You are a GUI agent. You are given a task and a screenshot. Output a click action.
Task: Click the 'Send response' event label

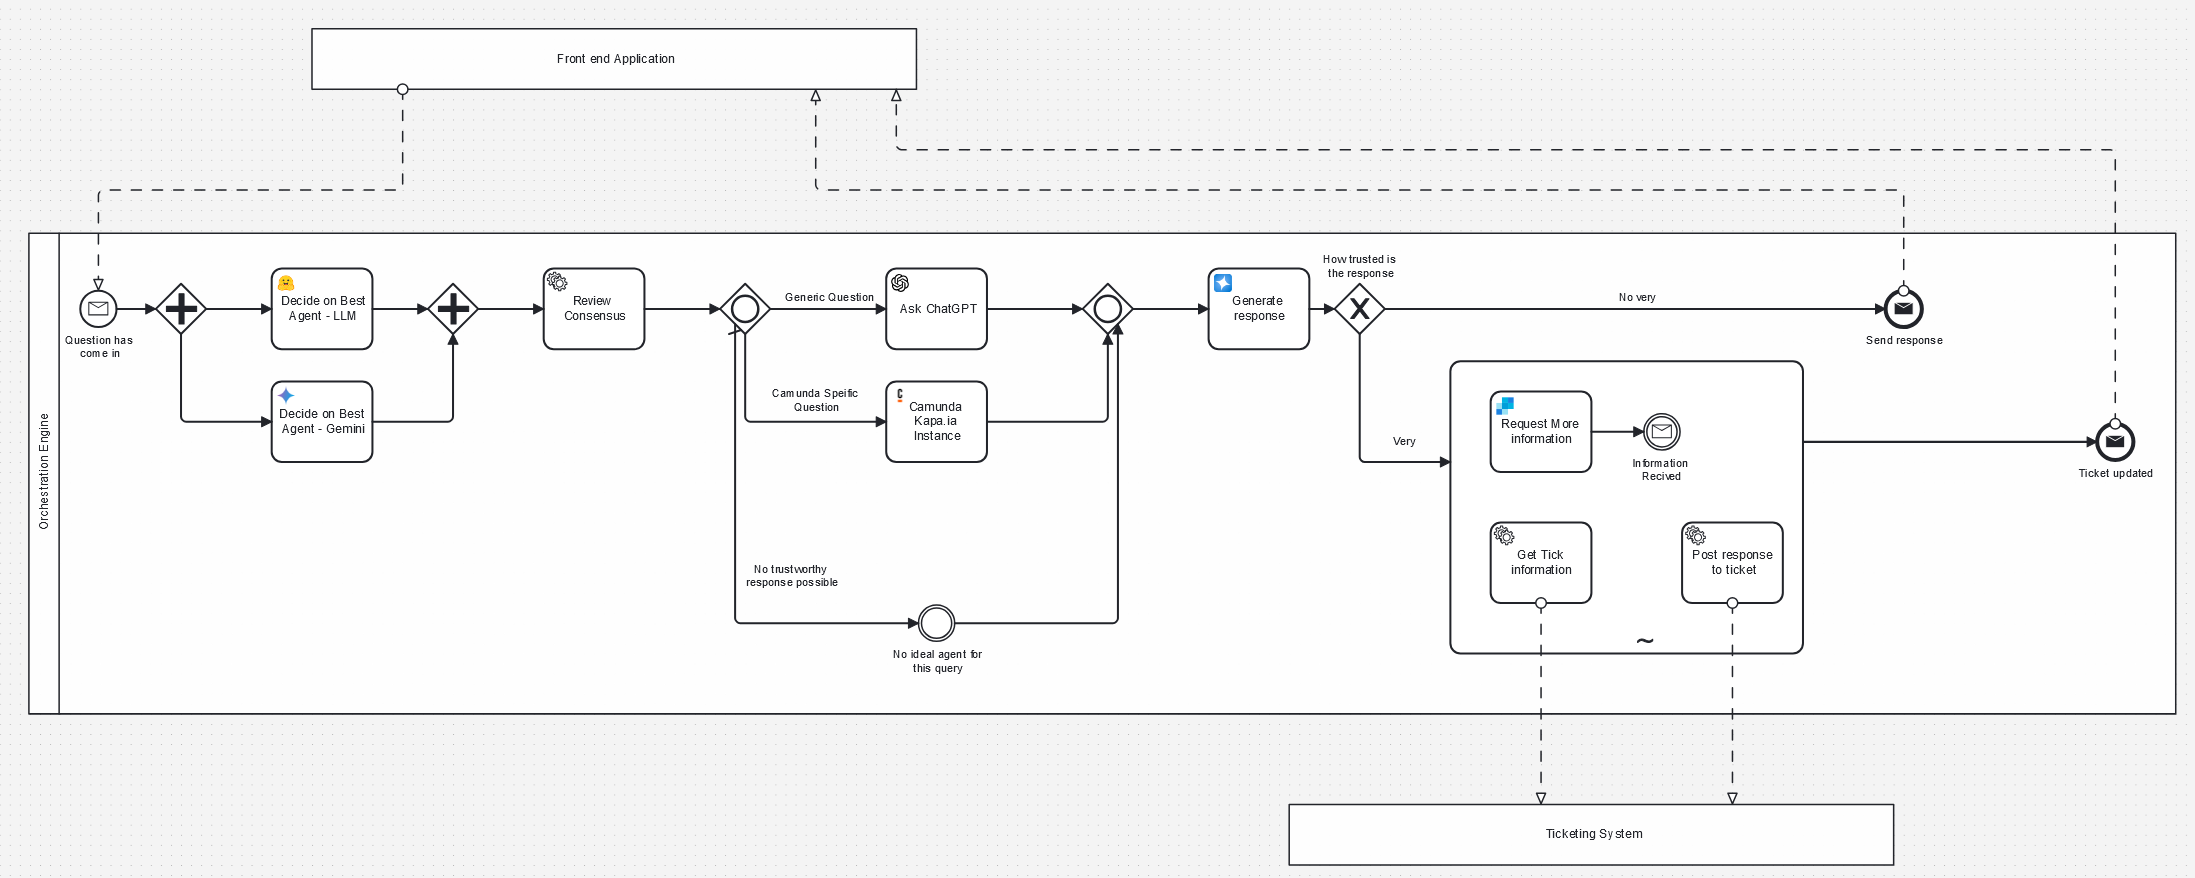1904,341
